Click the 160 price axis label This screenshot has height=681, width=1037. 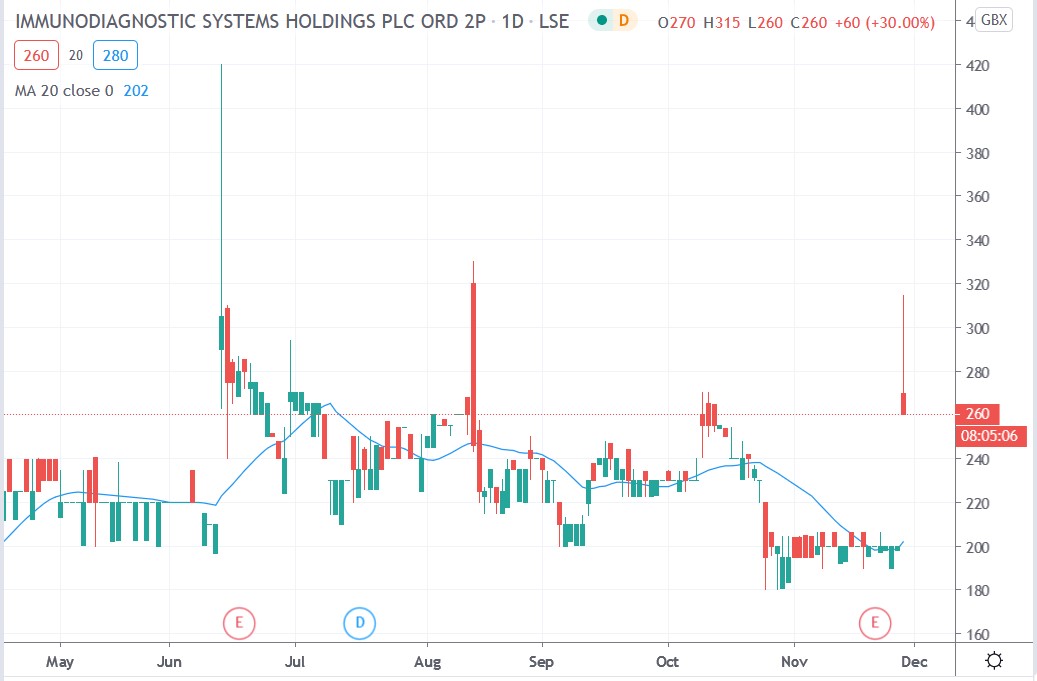[x=977, y=635]
